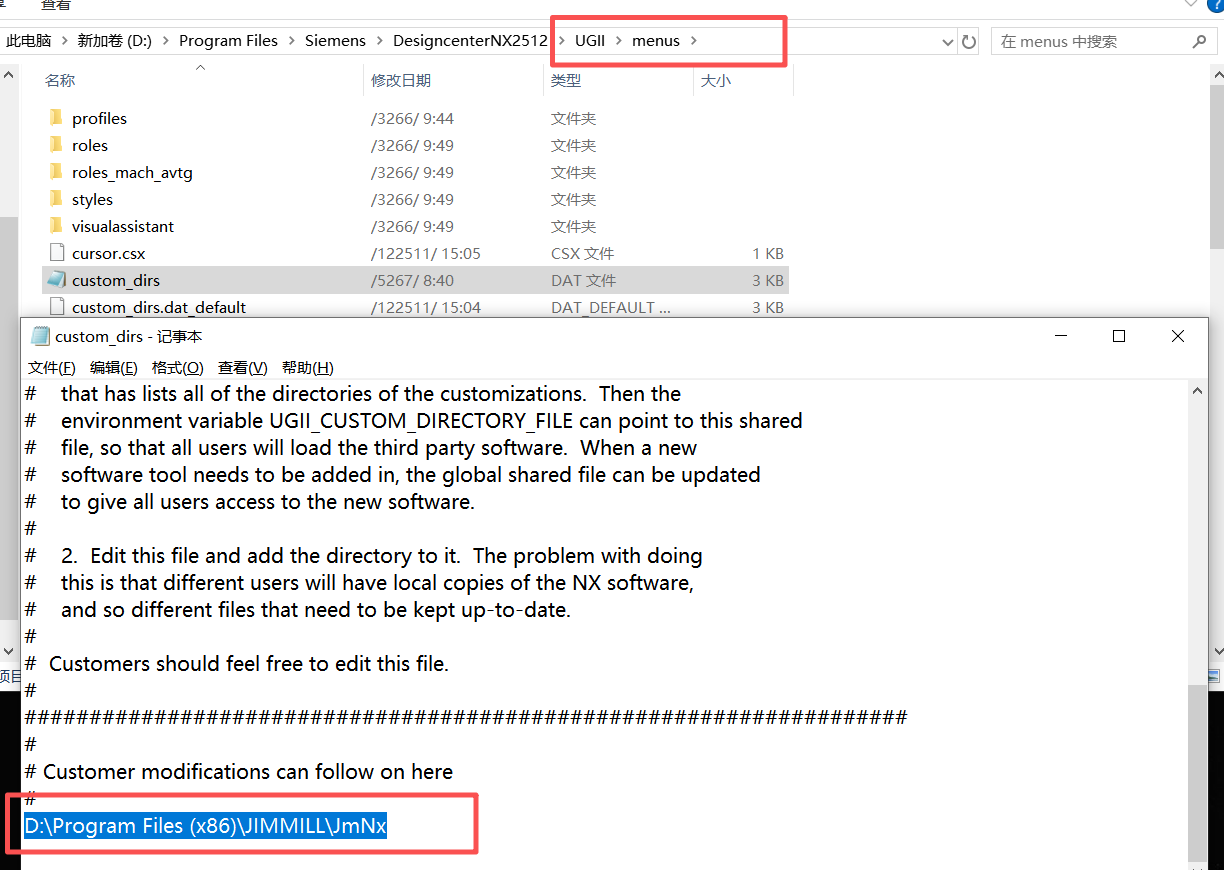Open the Notepad 格式(O) menu
1224x870 pixels.
178,367
